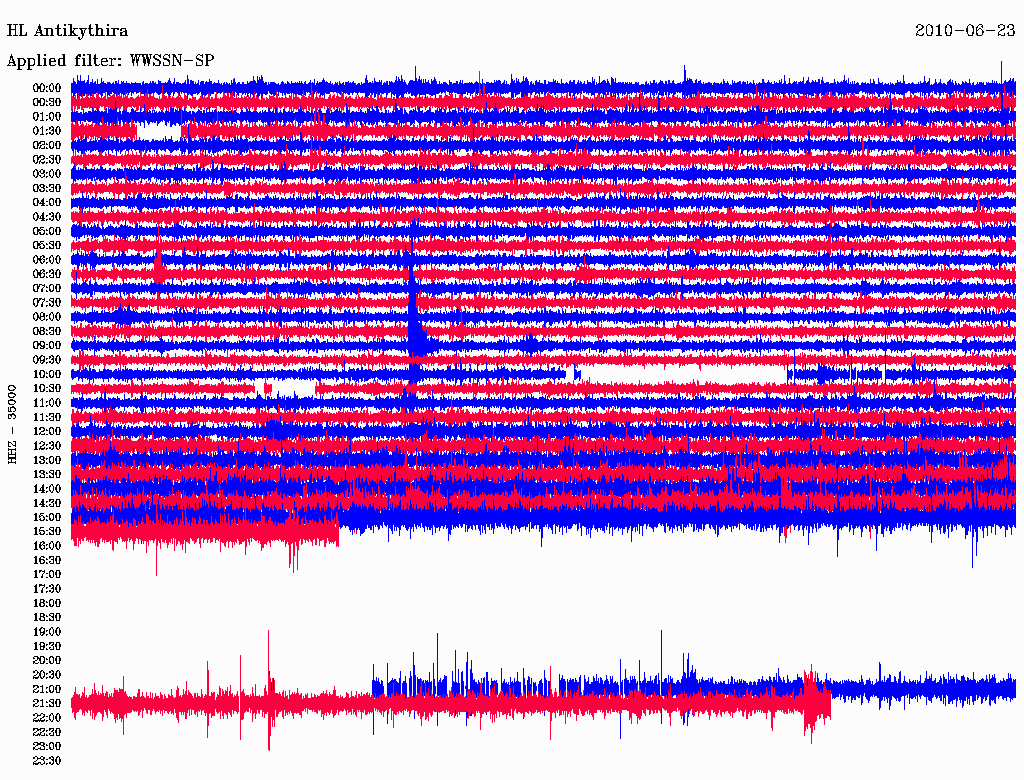This screenshot has width=1024, height=780.
Task: Select the 18:00 time label
Action: click(47, 604)
